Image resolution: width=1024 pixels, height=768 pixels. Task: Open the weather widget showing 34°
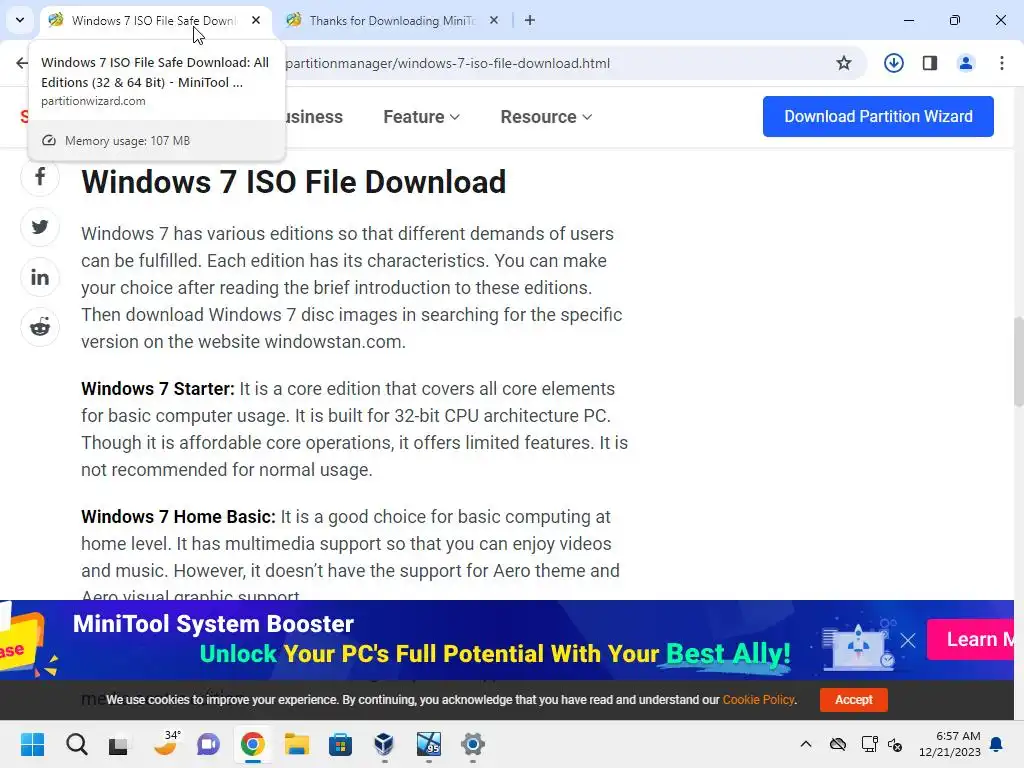coord(166,743)
